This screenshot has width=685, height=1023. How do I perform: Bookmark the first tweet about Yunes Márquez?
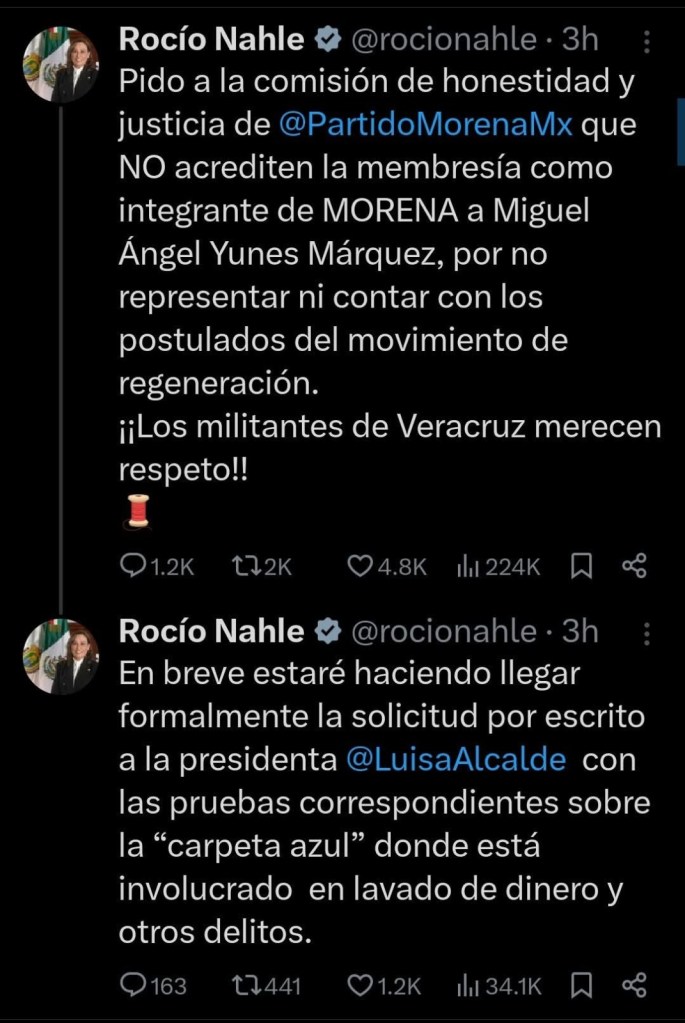point(581,567)
